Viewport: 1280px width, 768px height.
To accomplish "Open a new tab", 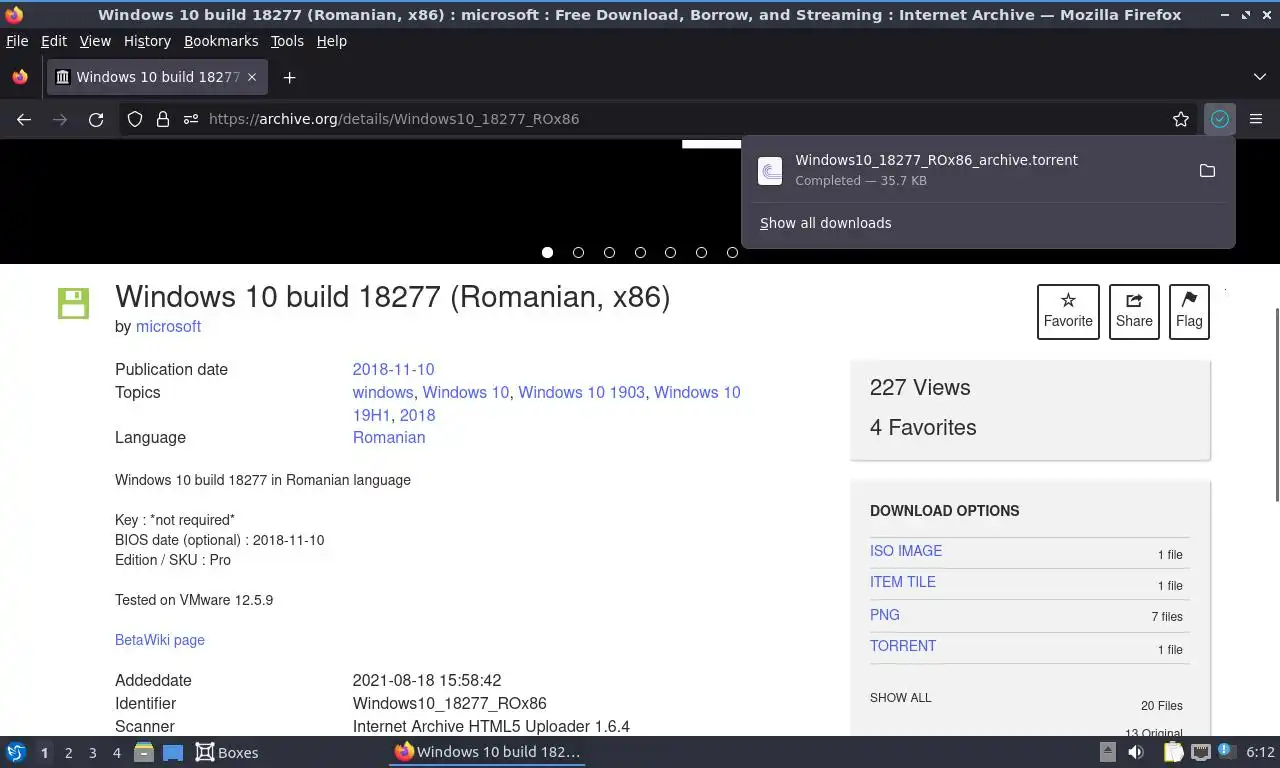I will click(x=289, y=77).
